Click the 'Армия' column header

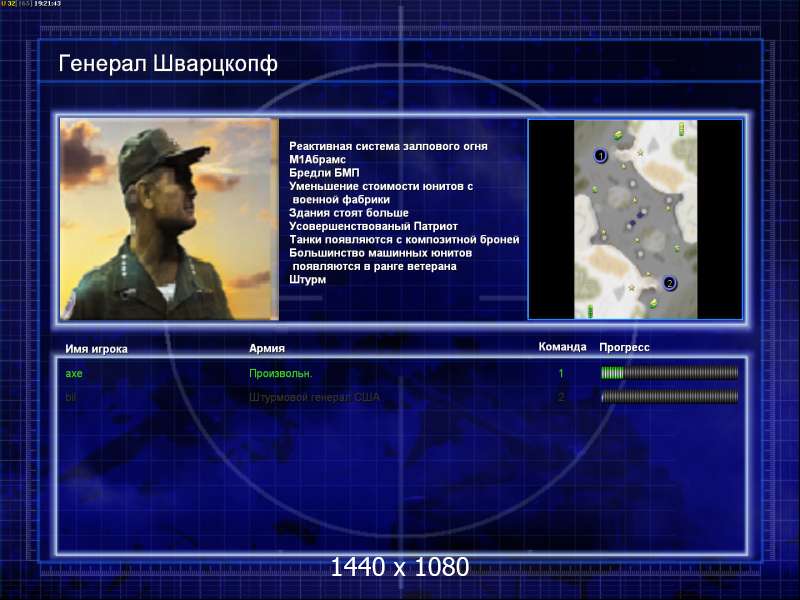pos(267,348)
